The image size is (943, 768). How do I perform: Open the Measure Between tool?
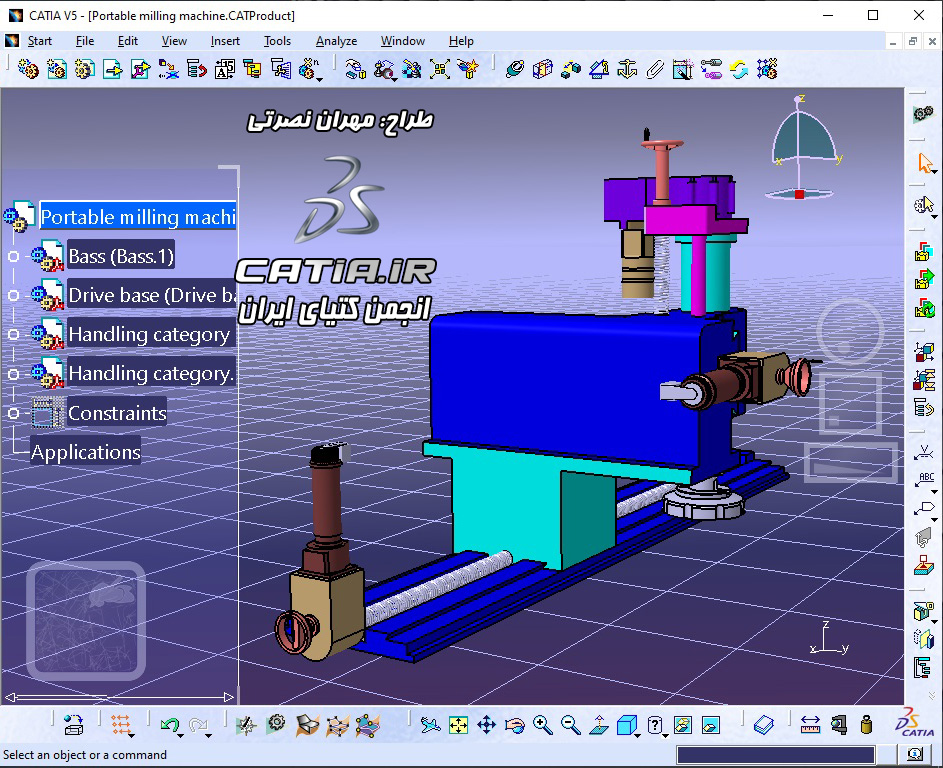[810, 725]
